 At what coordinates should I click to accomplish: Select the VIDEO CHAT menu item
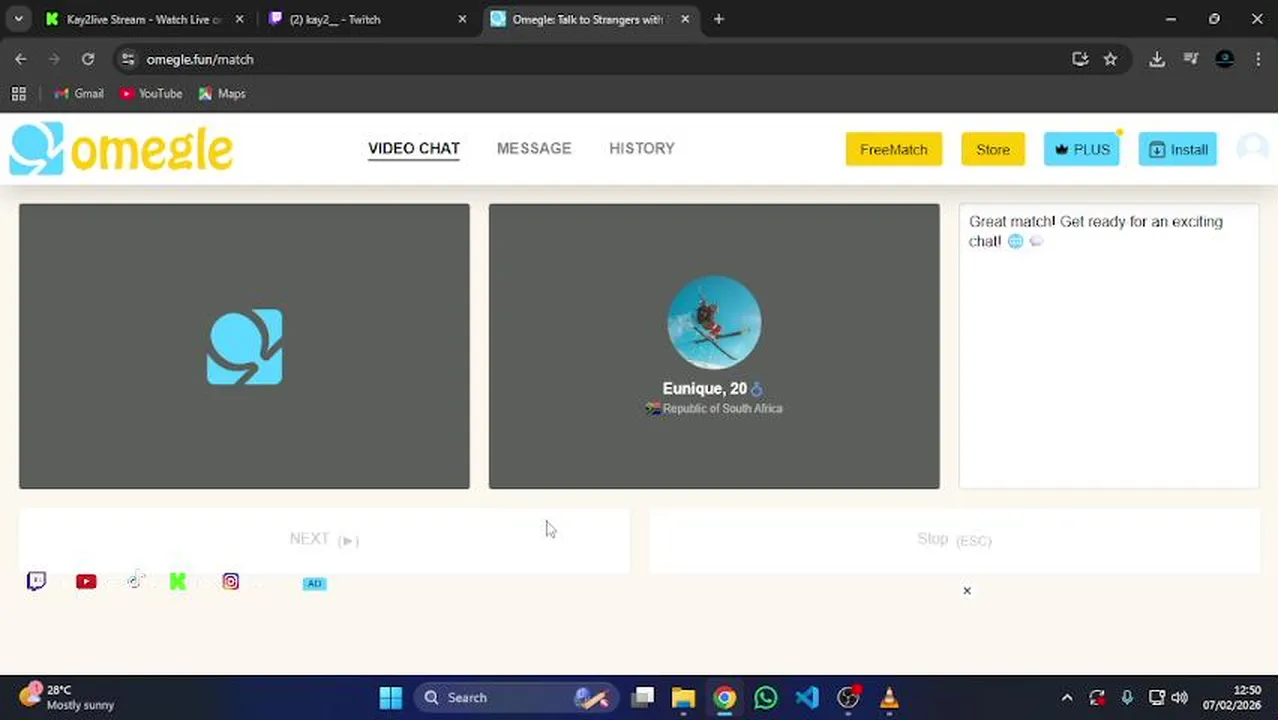[414, 148]
